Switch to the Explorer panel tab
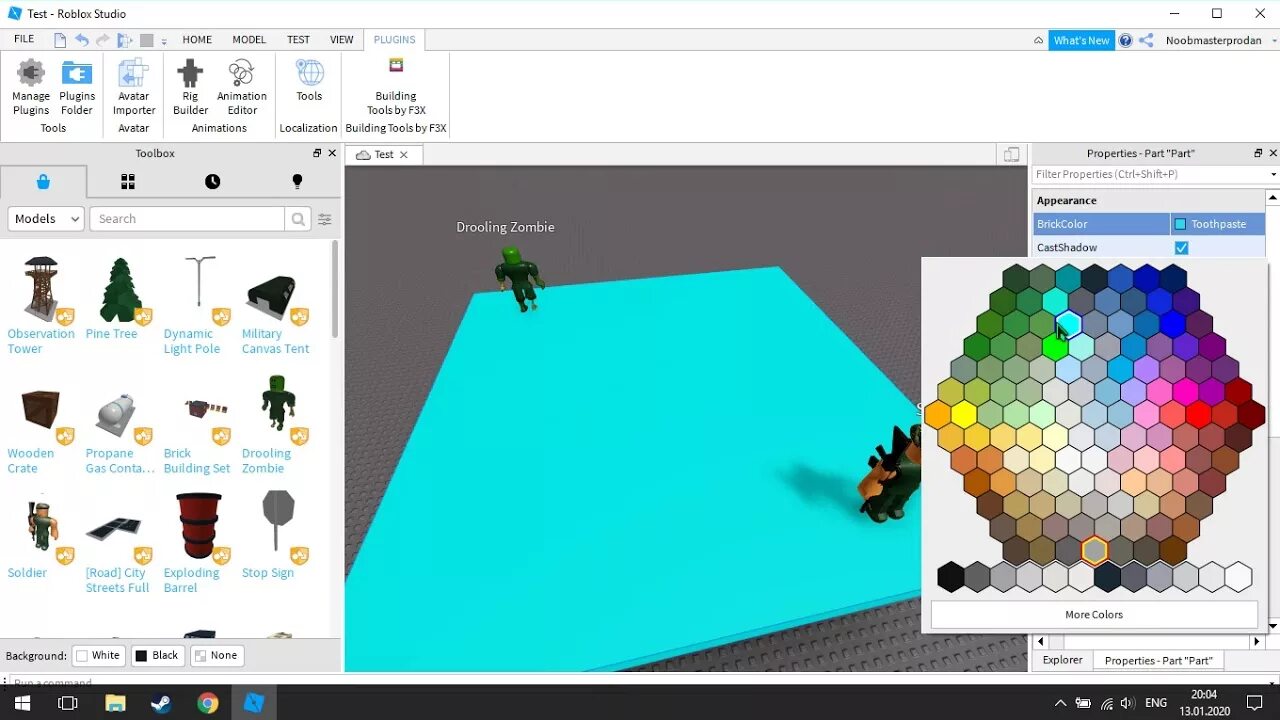 point(1062,660)
